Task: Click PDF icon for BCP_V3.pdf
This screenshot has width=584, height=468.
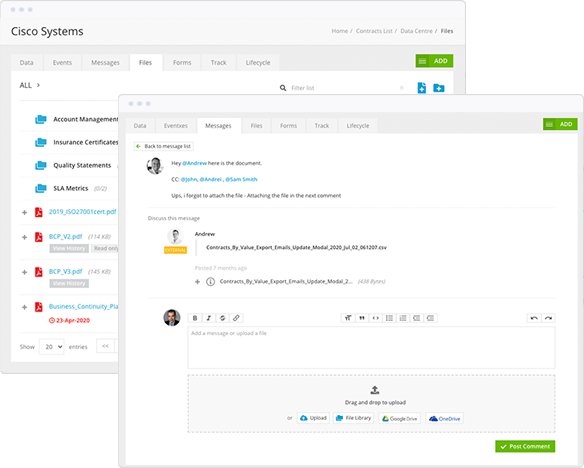Action: click(39, 272)
